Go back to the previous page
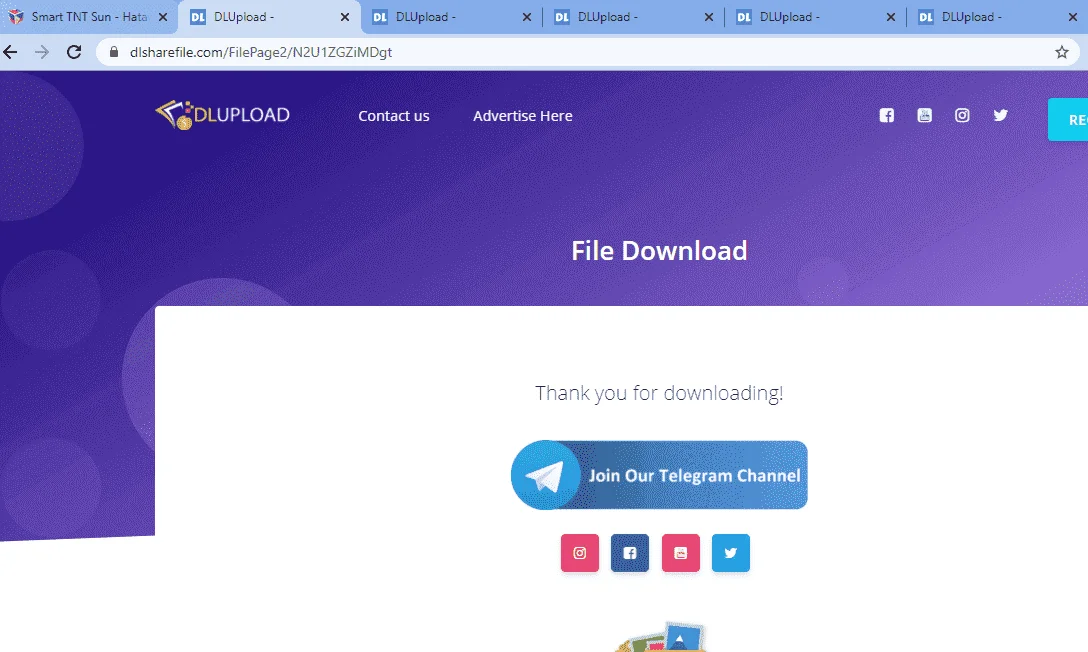The width and height of the screenshot is (1088, 652). coord(10,52)
